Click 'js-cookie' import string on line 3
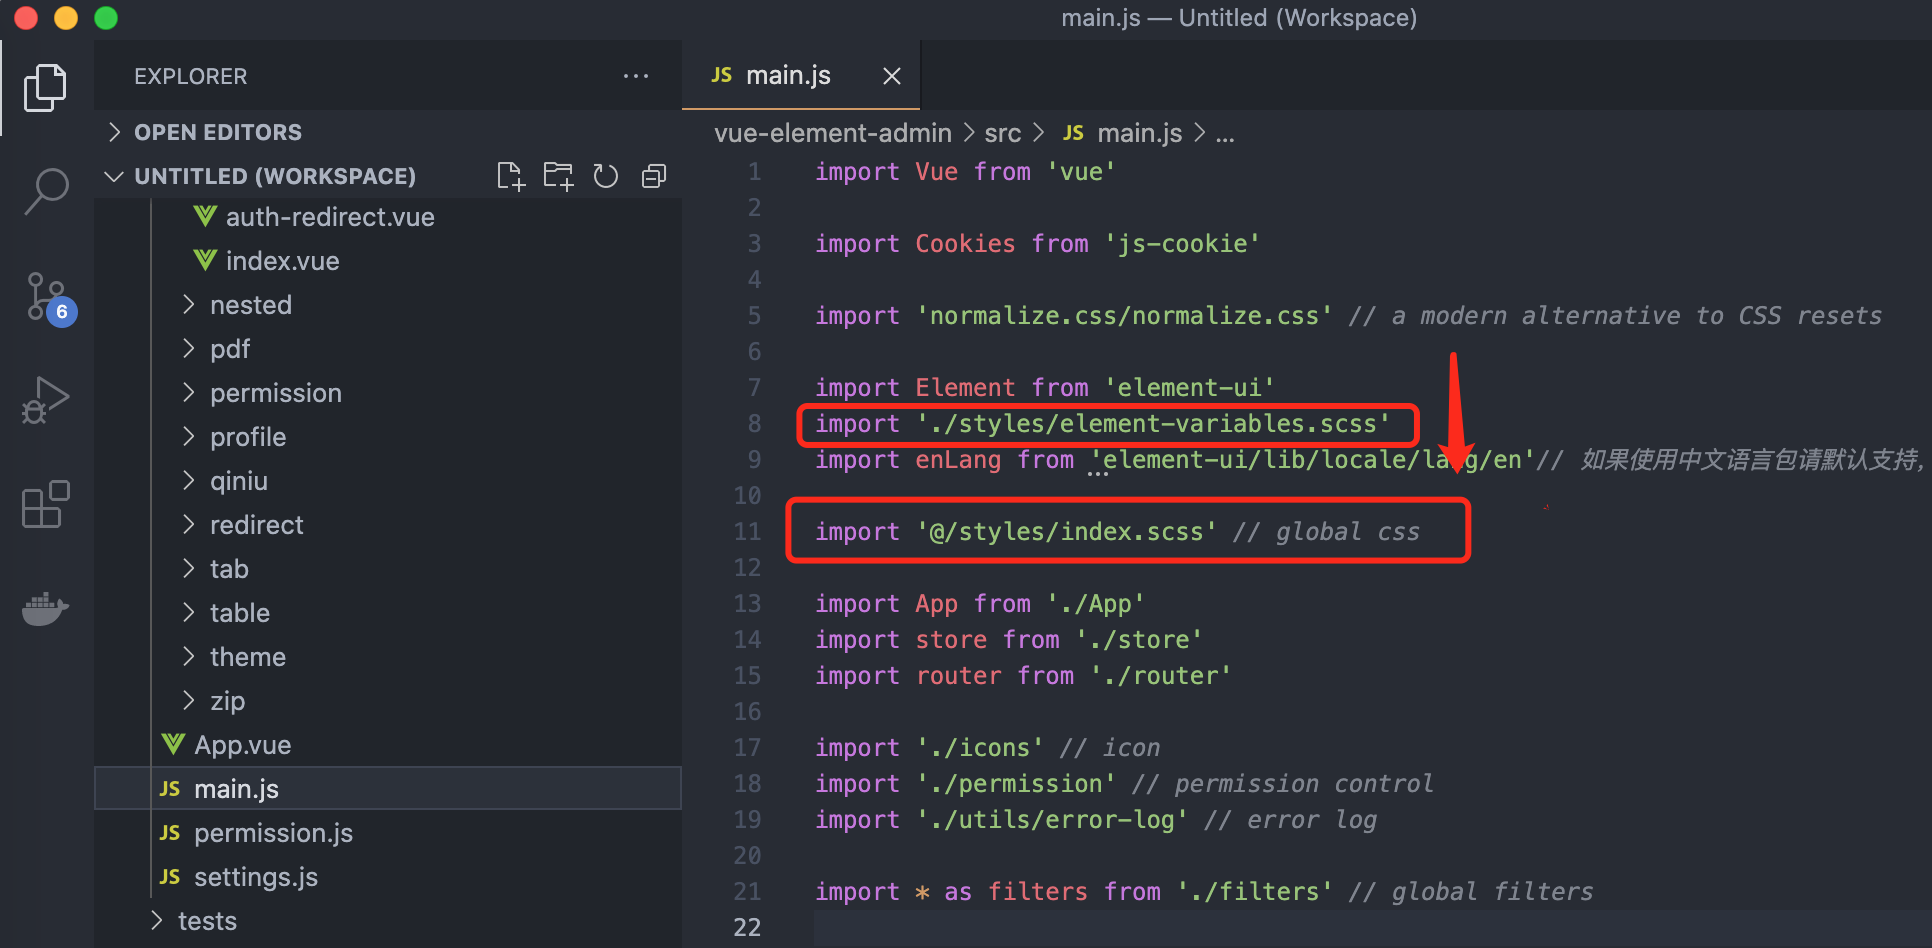This screenshot has height=948, width=1932. point(1182,244)
